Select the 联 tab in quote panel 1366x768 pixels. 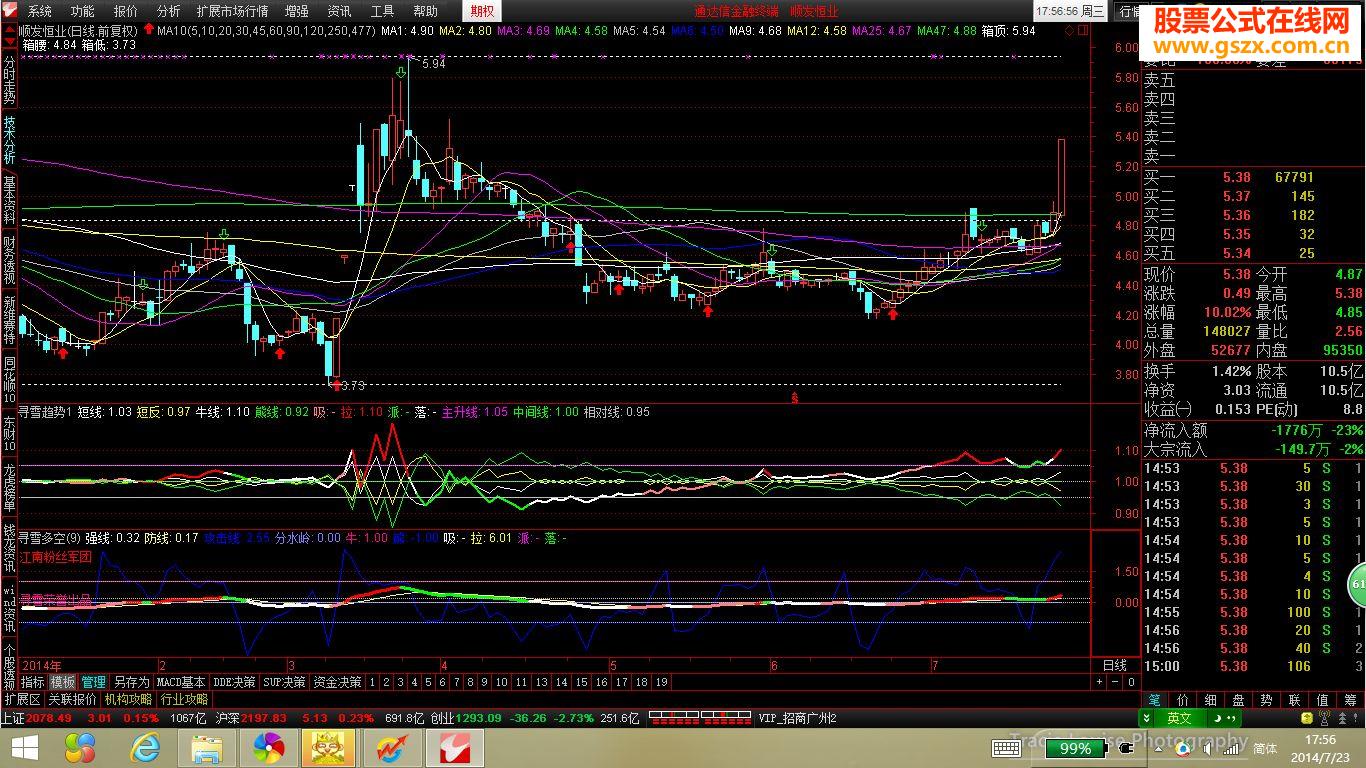1295,700
